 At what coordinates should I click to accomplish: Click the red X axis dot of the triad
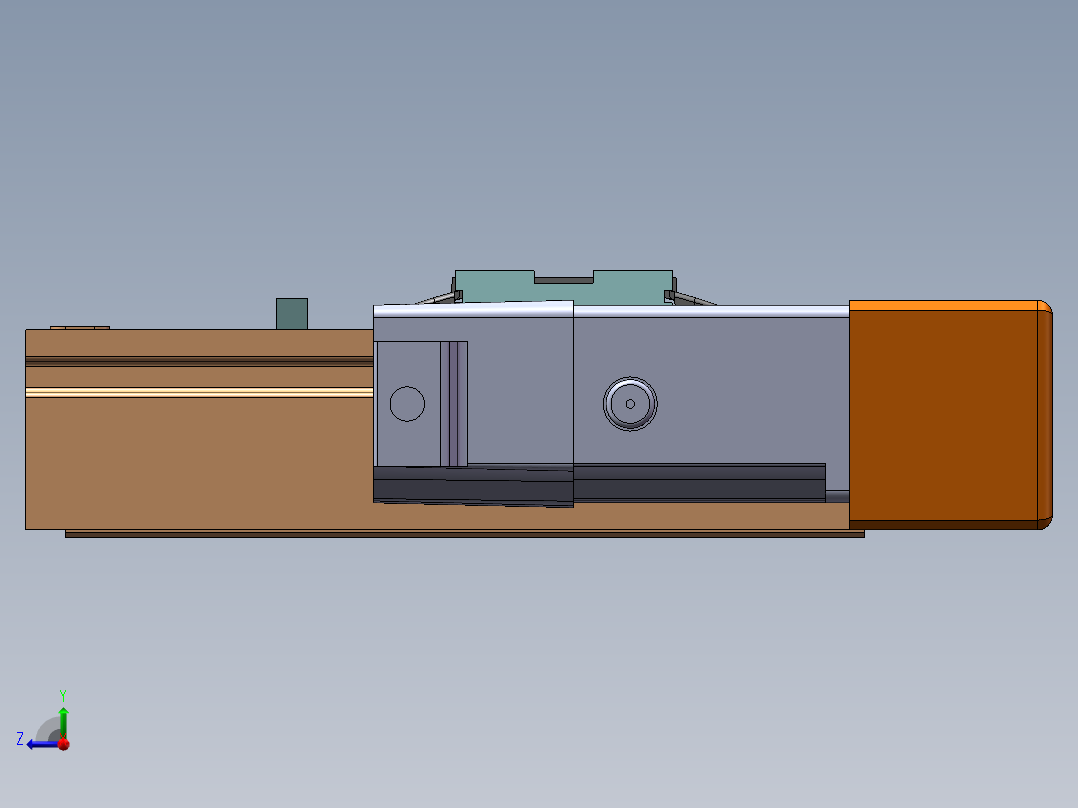coord(64,744)
